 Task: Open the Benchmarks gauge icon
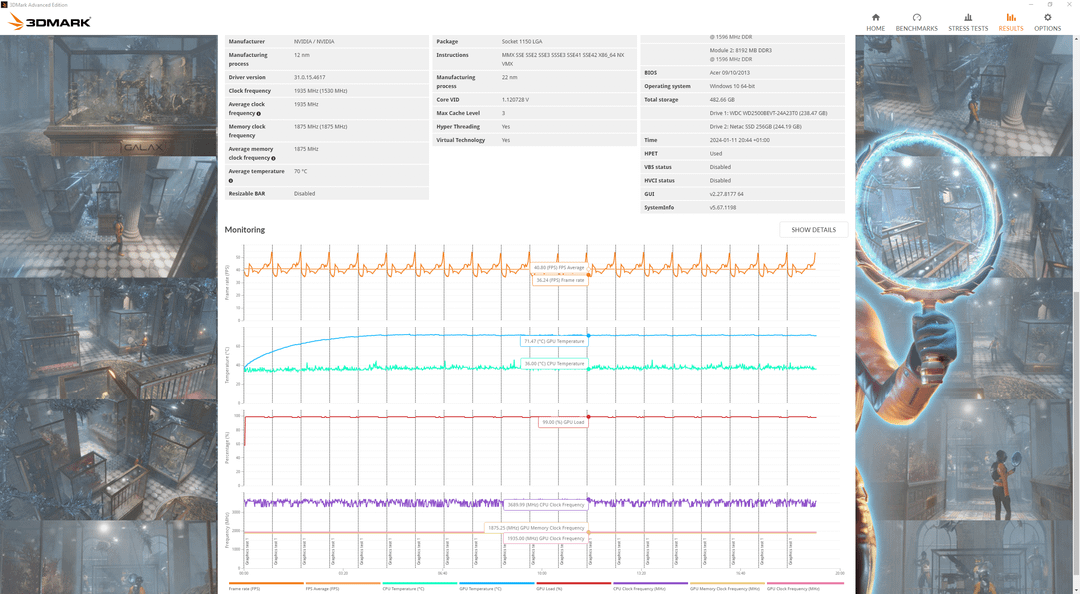[x=917, y=17]
